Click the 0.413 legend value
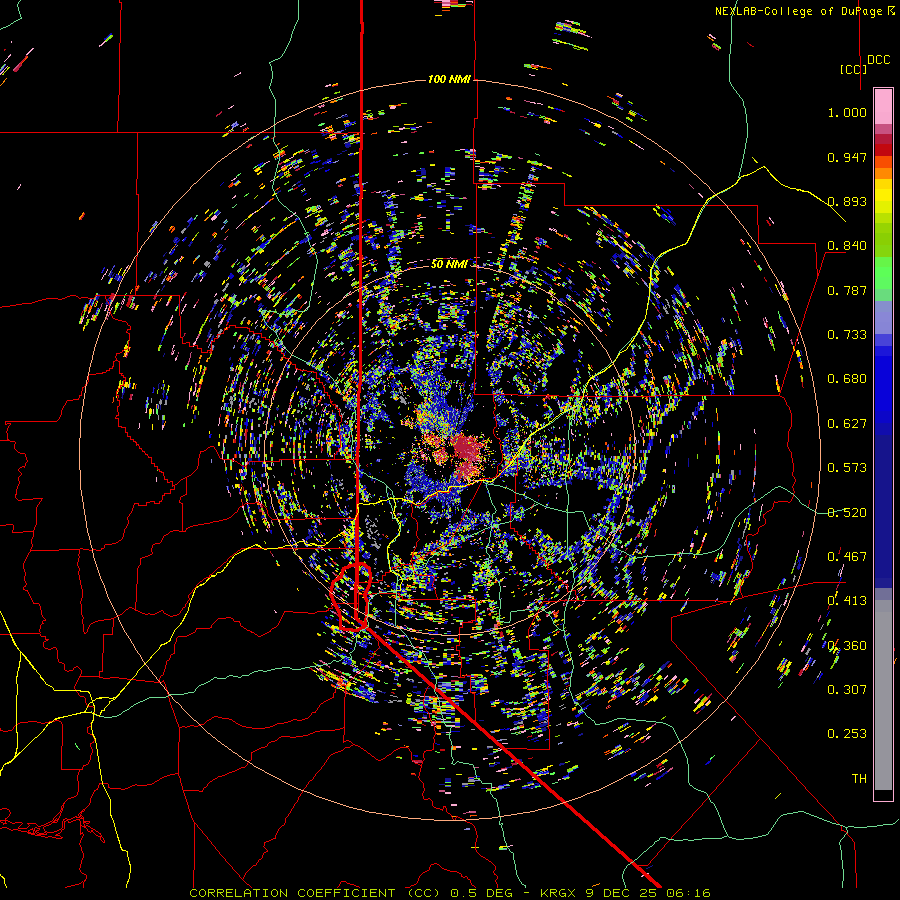Image resolution: width=900 pixels, height=900 pixels. (847, 601)
